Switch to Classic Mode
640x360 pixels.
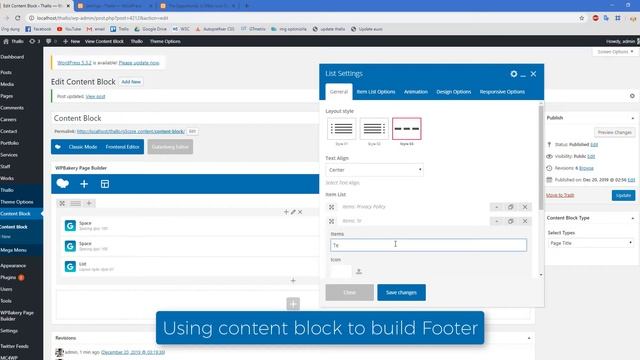point(83,147)
